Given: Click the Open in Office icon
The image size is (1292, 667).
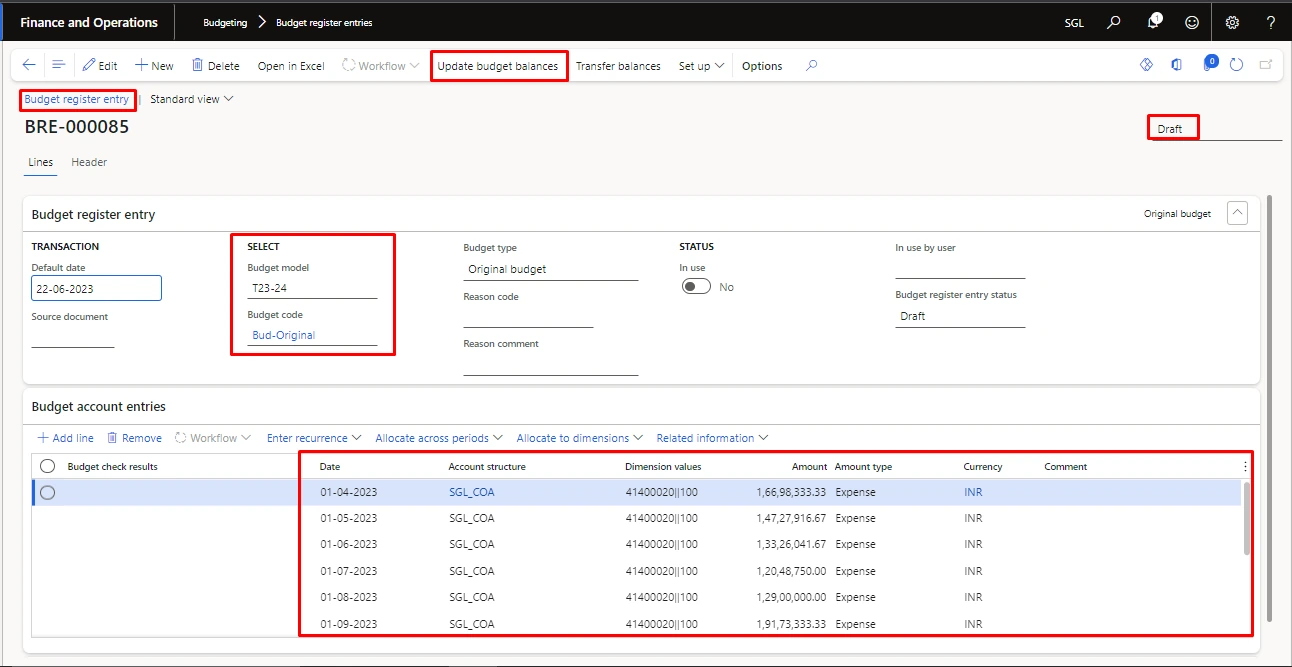Looking at the screenshot, I should coord(1177,65).
